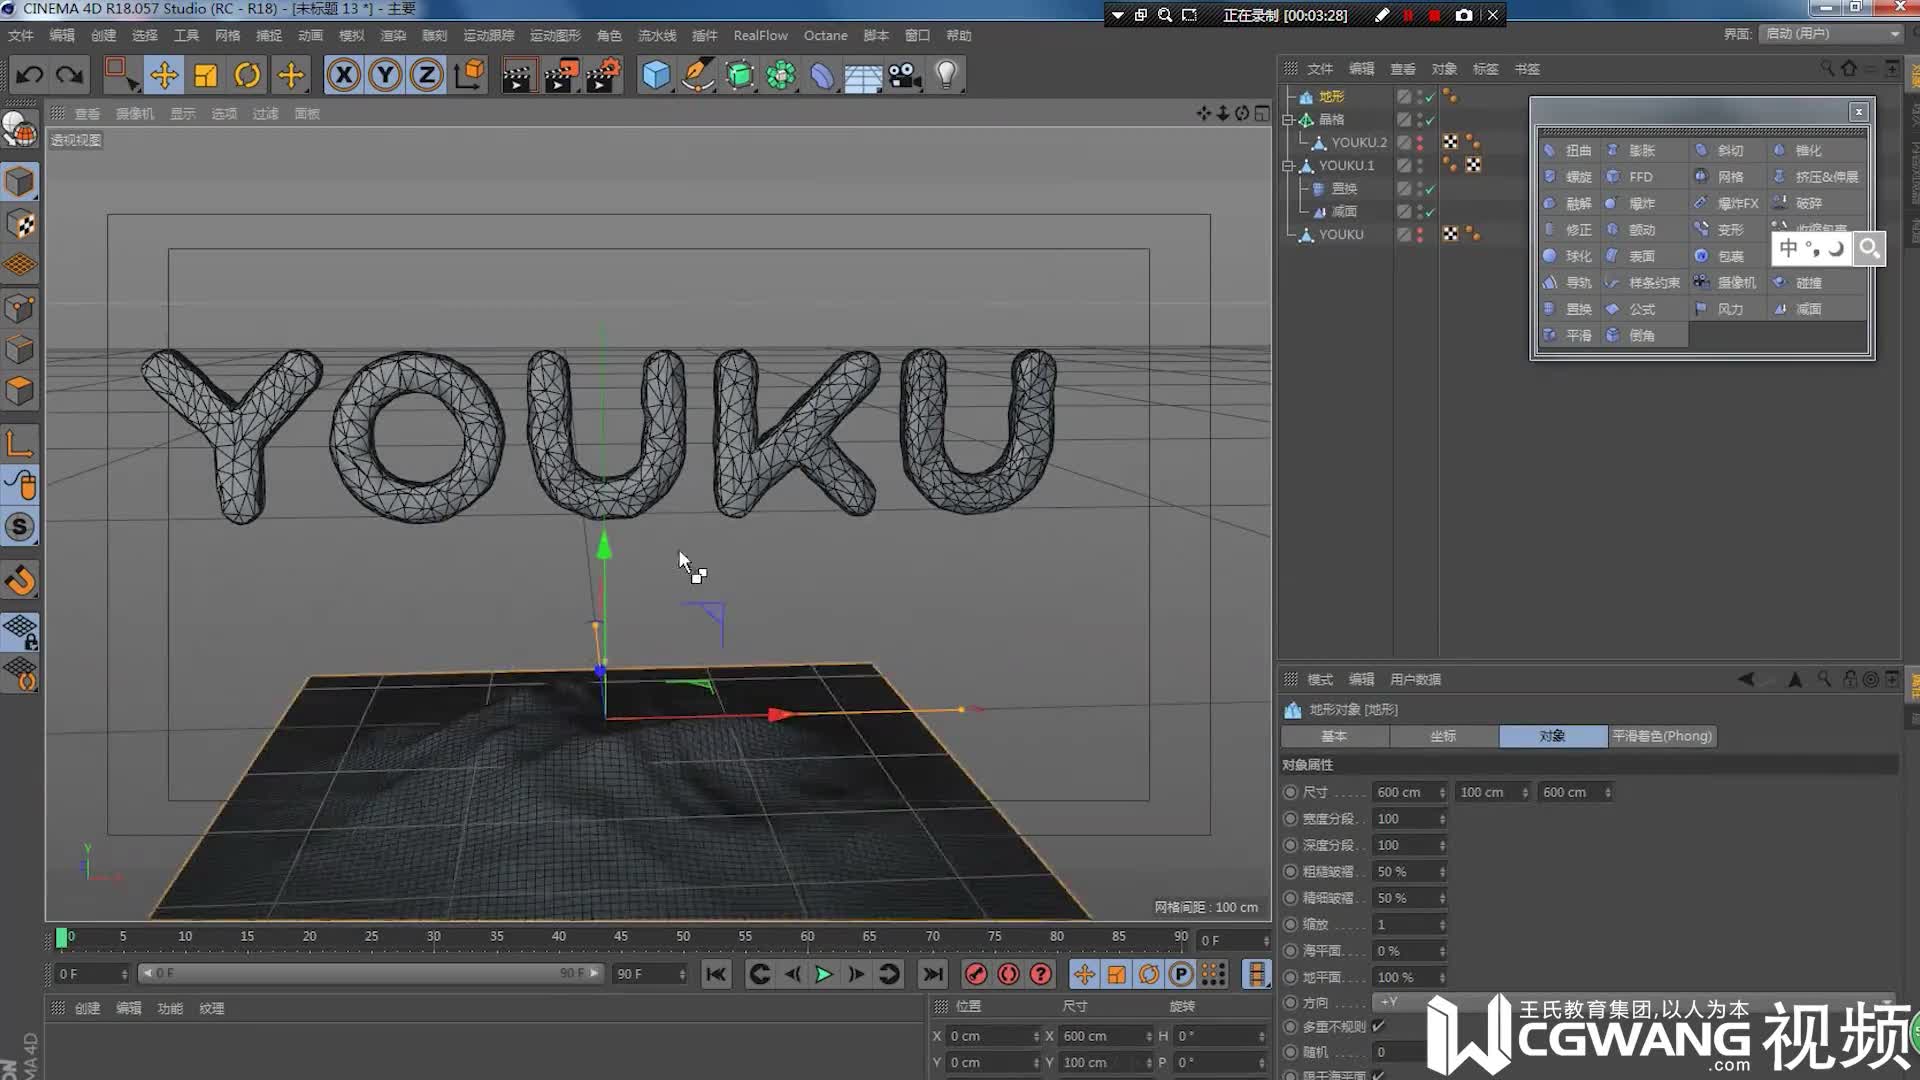The width and height of the screenshot is (1920, 1080).
Task: Pick the 扭曲 bend deformer
Action: coord(1577,151)
